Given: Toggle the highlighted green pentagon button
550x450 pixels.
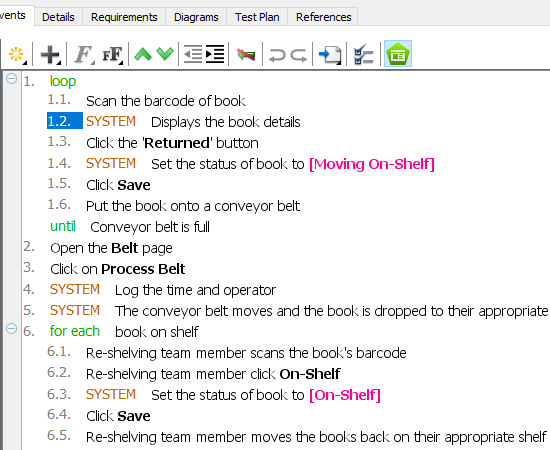Looking at the screenshot, I should [398, 54].
